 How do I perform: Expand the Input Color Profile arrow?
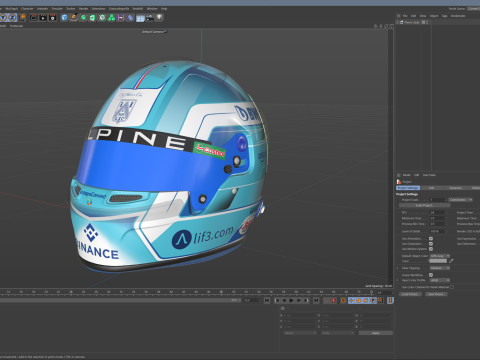[398, 280]
